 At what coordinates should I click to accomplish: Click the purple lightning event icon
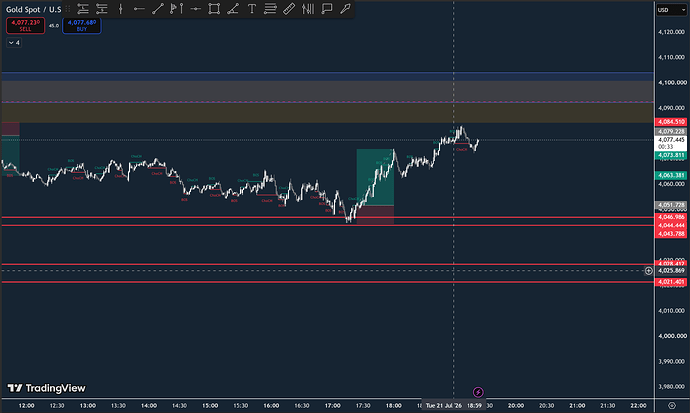(x=478, y=392)
